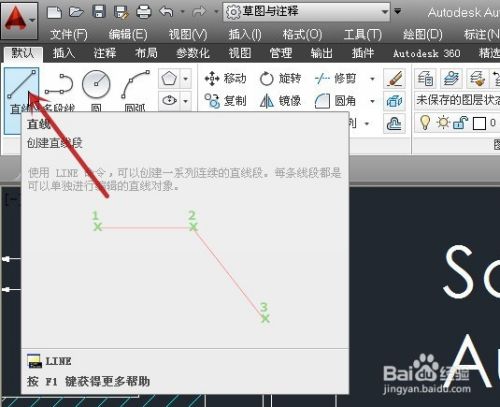500x407 pixels.
Task: Click the 旋转 Rotate tool
Action: click(280, 79)
